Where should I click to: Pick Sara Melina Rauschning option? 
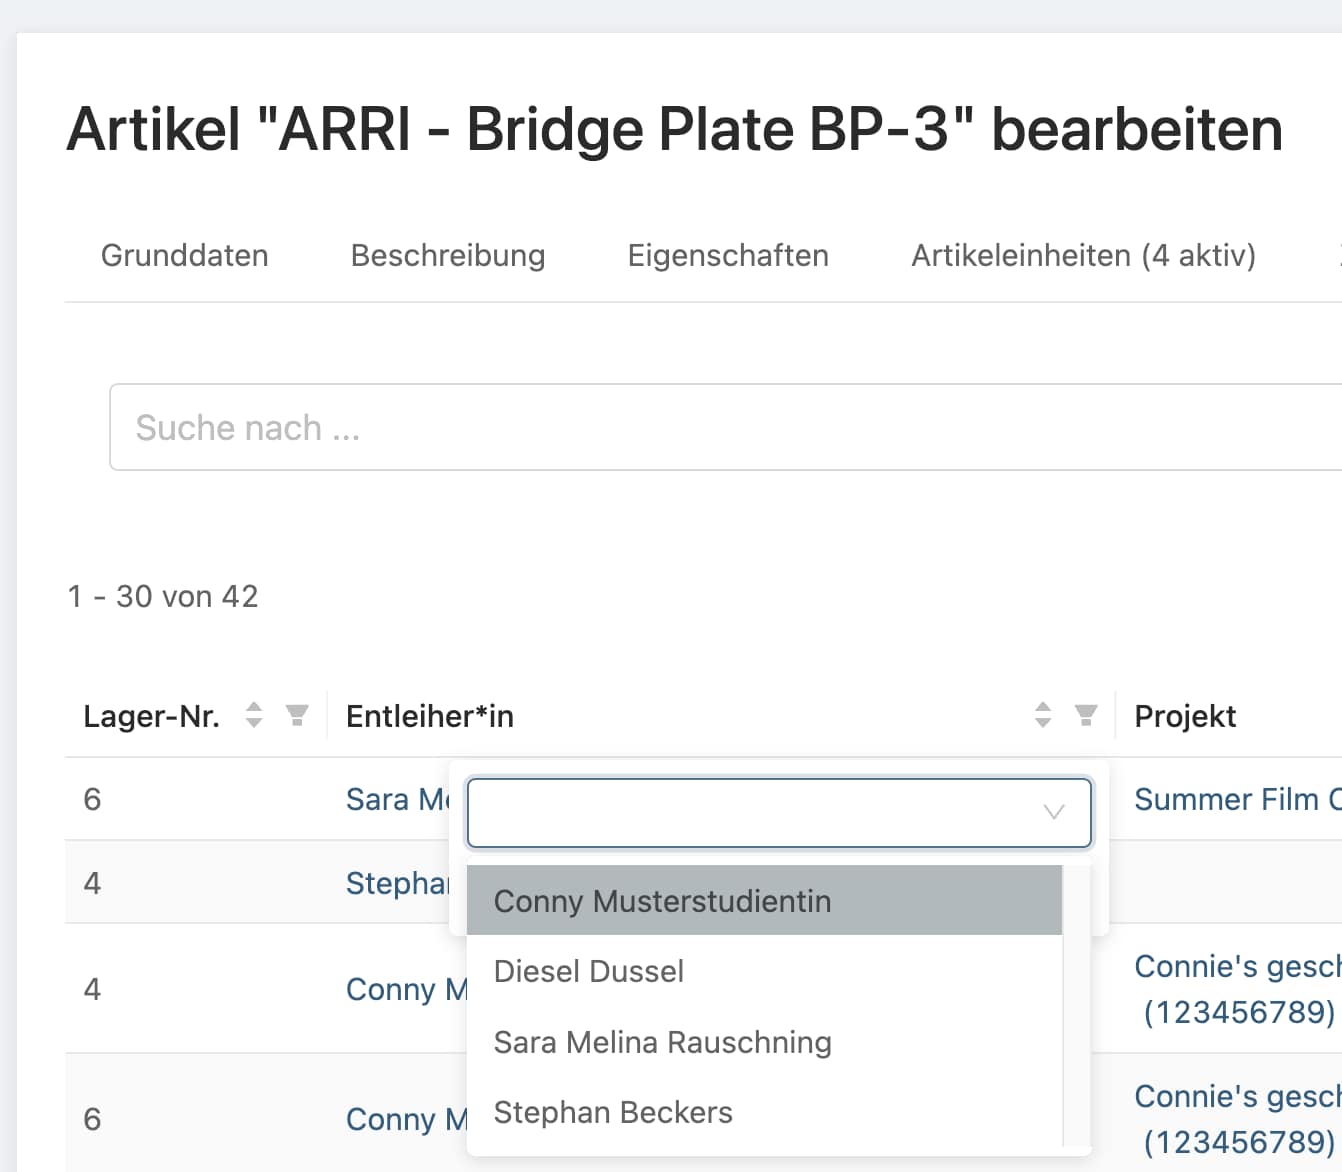click(x=662, y=1042)
